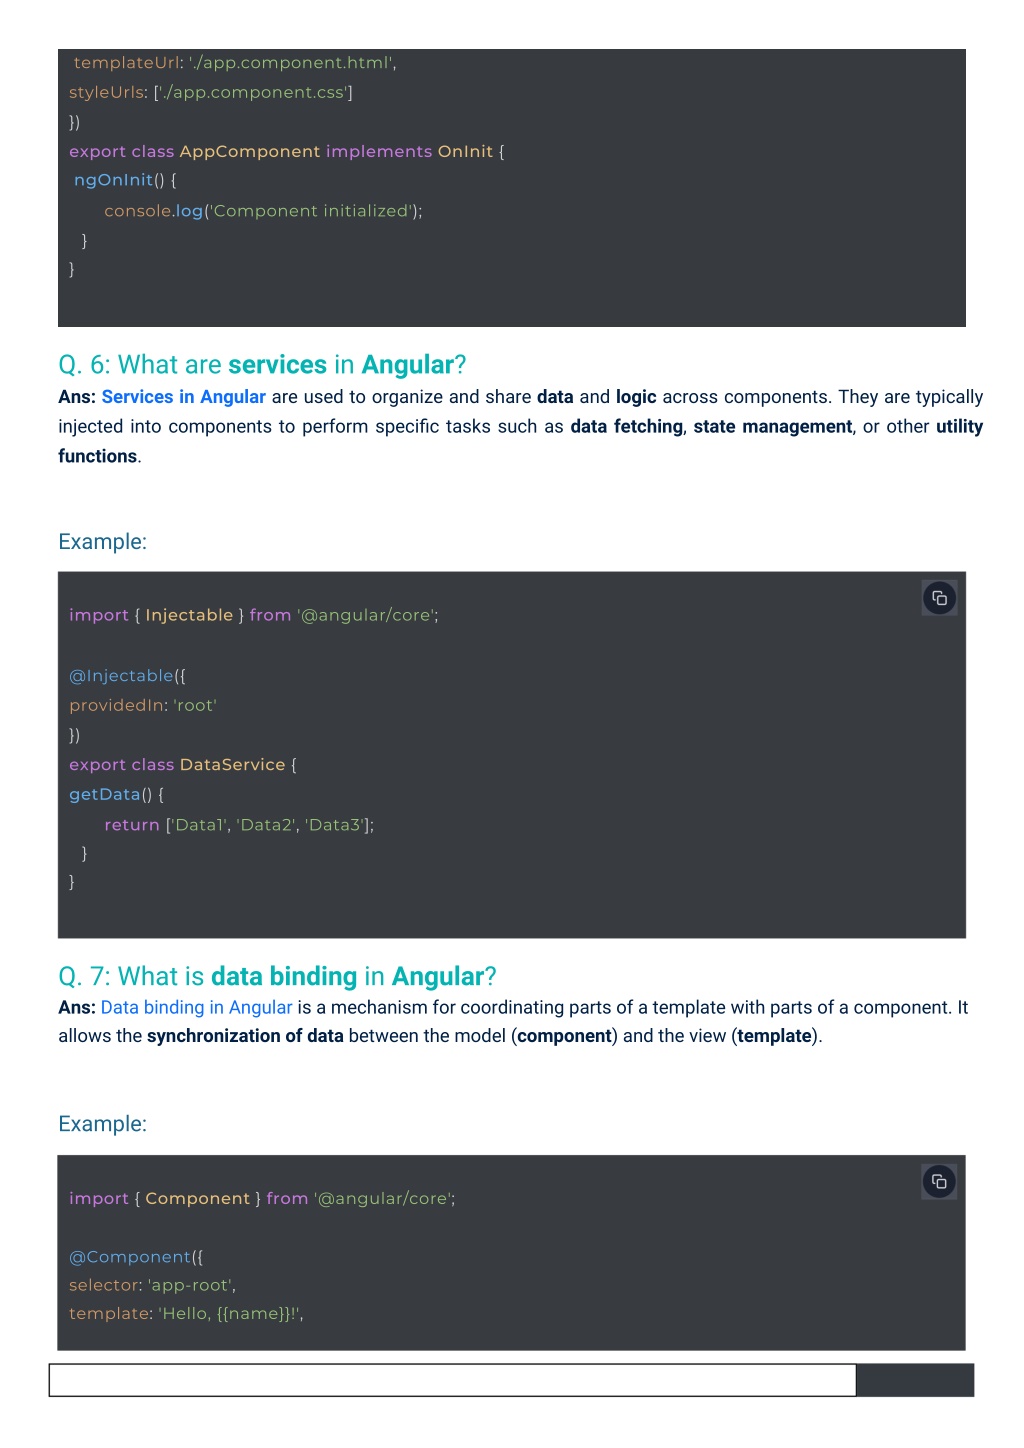Click the return Data1, Data2, Data3 line
The height and width of the screenshot is (1448, 1024).
click(x=239, y=825)
